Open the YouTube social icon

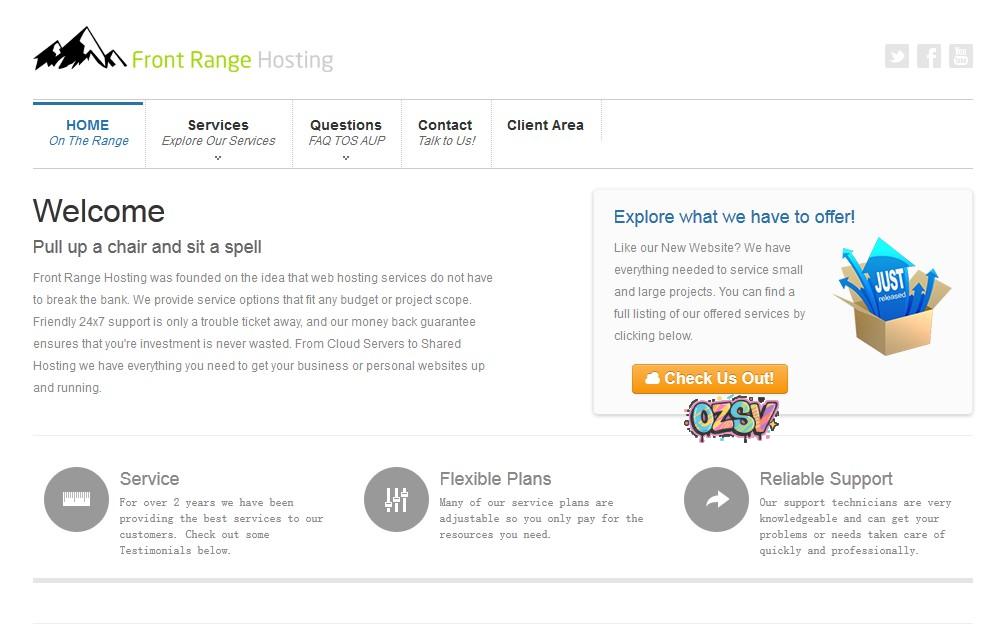(x=961, y=56)
